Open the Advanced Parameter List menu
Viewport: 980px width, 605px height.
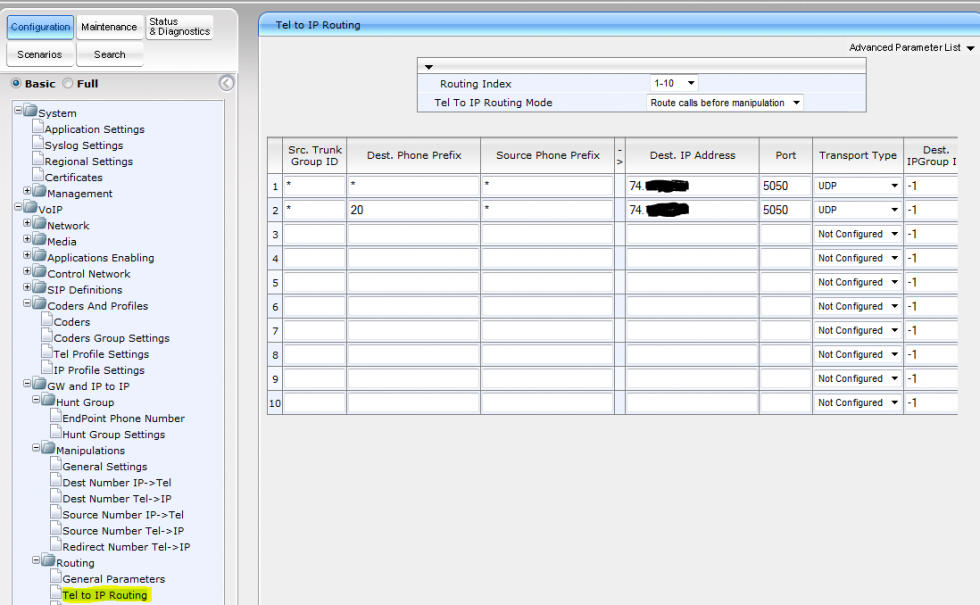click(908, 47)
